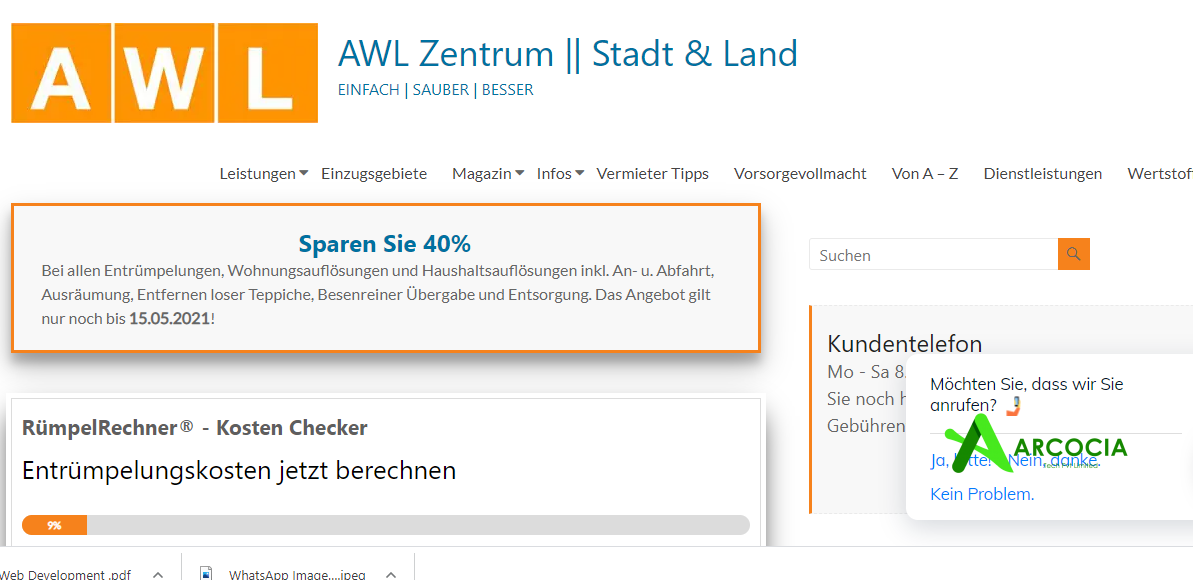The height and width of the screenshot is (580, 1193).
Task: Expand the Magazin dropdown arrow
Action: click(520, 173)
